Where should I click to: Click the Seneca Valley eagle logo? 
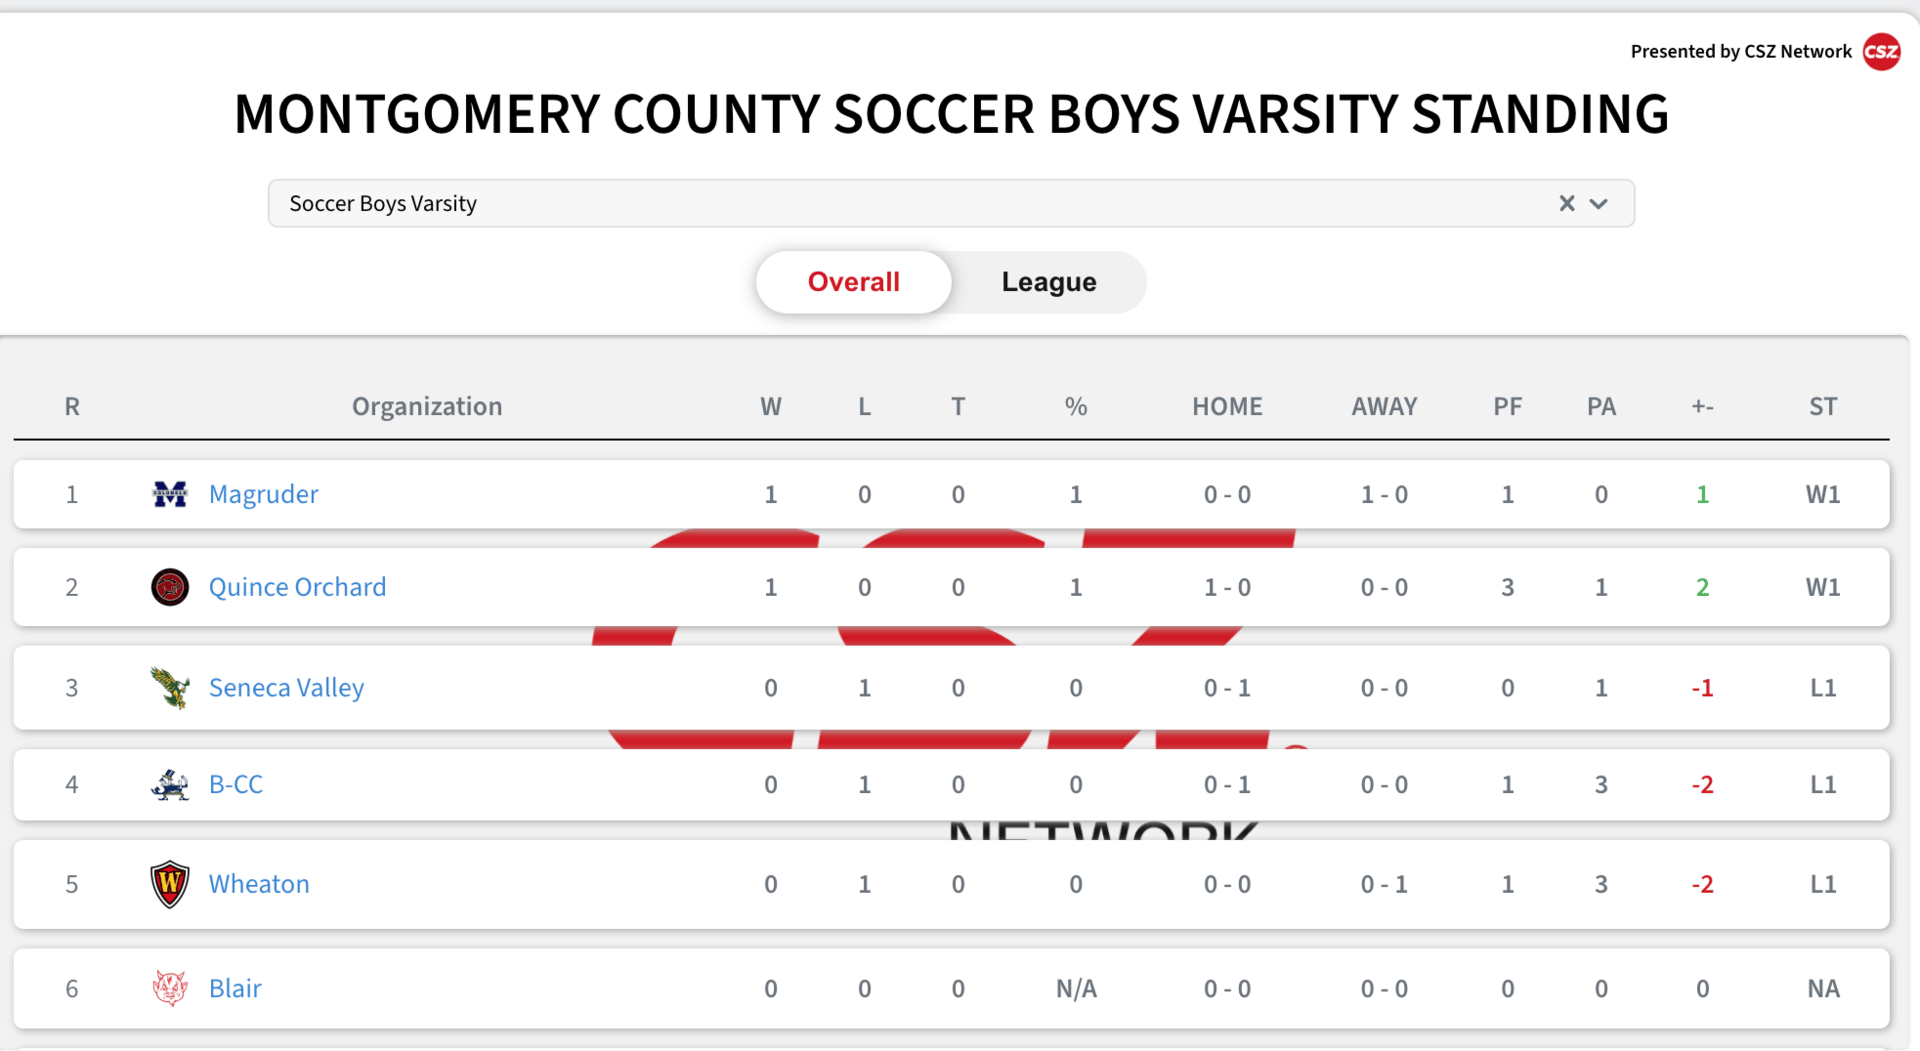(x=169, y=688)
